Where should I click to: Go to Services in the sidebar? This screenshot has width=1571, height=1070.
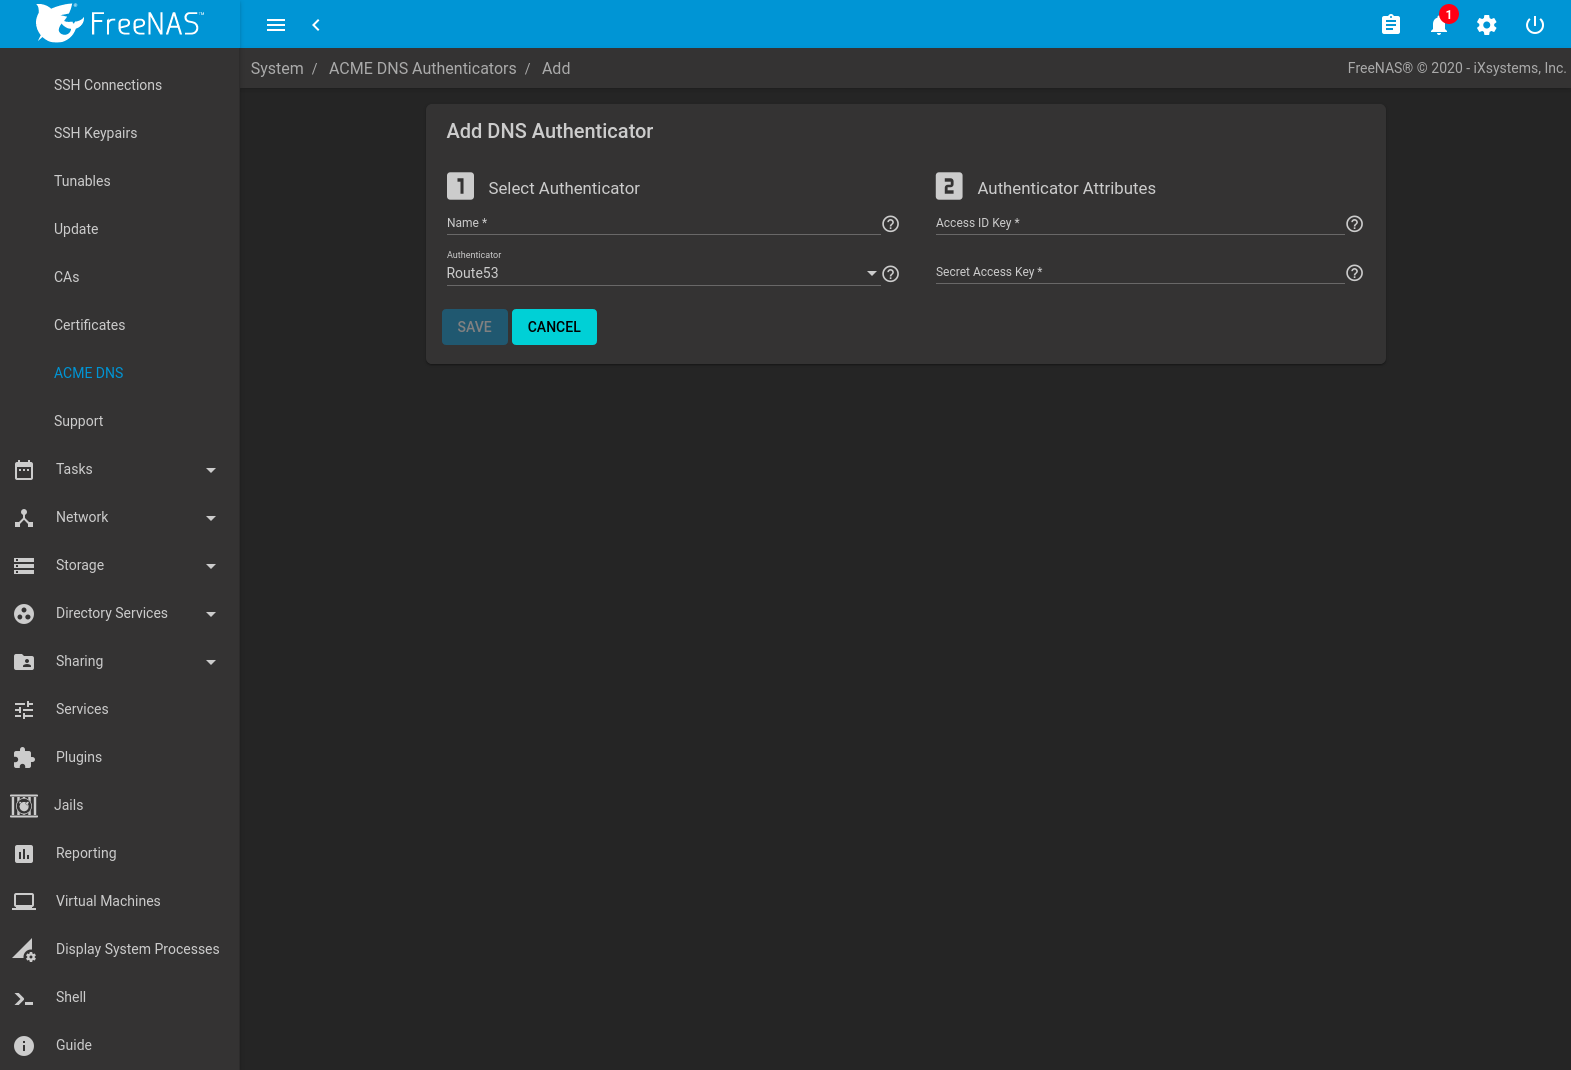pos(82,709)
